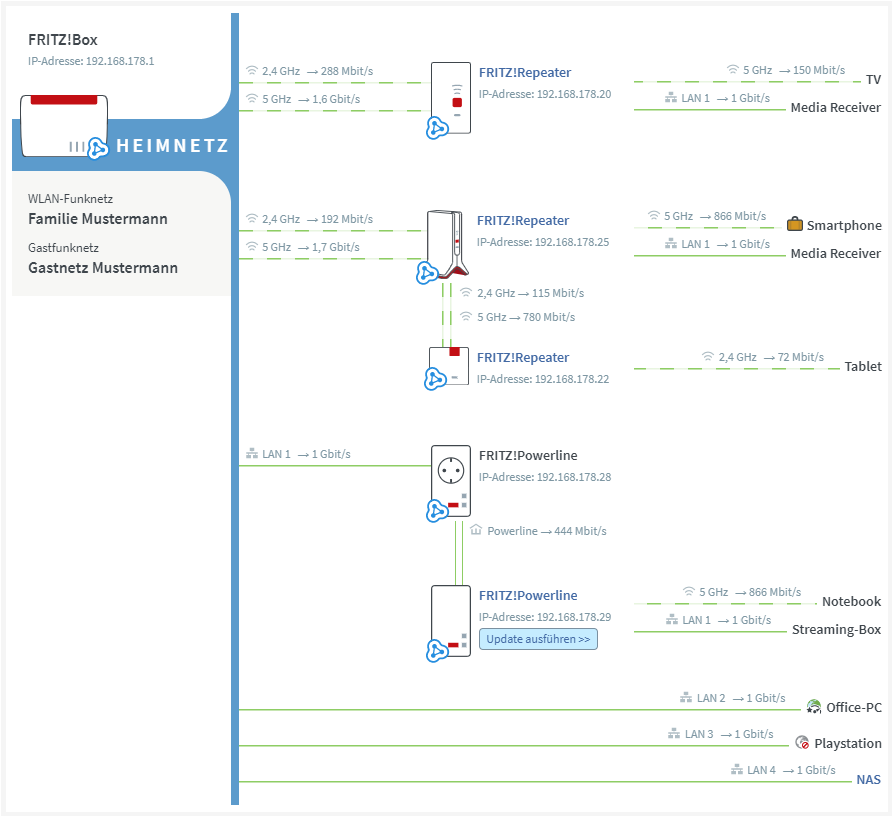Click the LAN icon beside LAN 2 1 Gbit/s
The height and width of the screenshot is (816, 892).
[686, 698]
